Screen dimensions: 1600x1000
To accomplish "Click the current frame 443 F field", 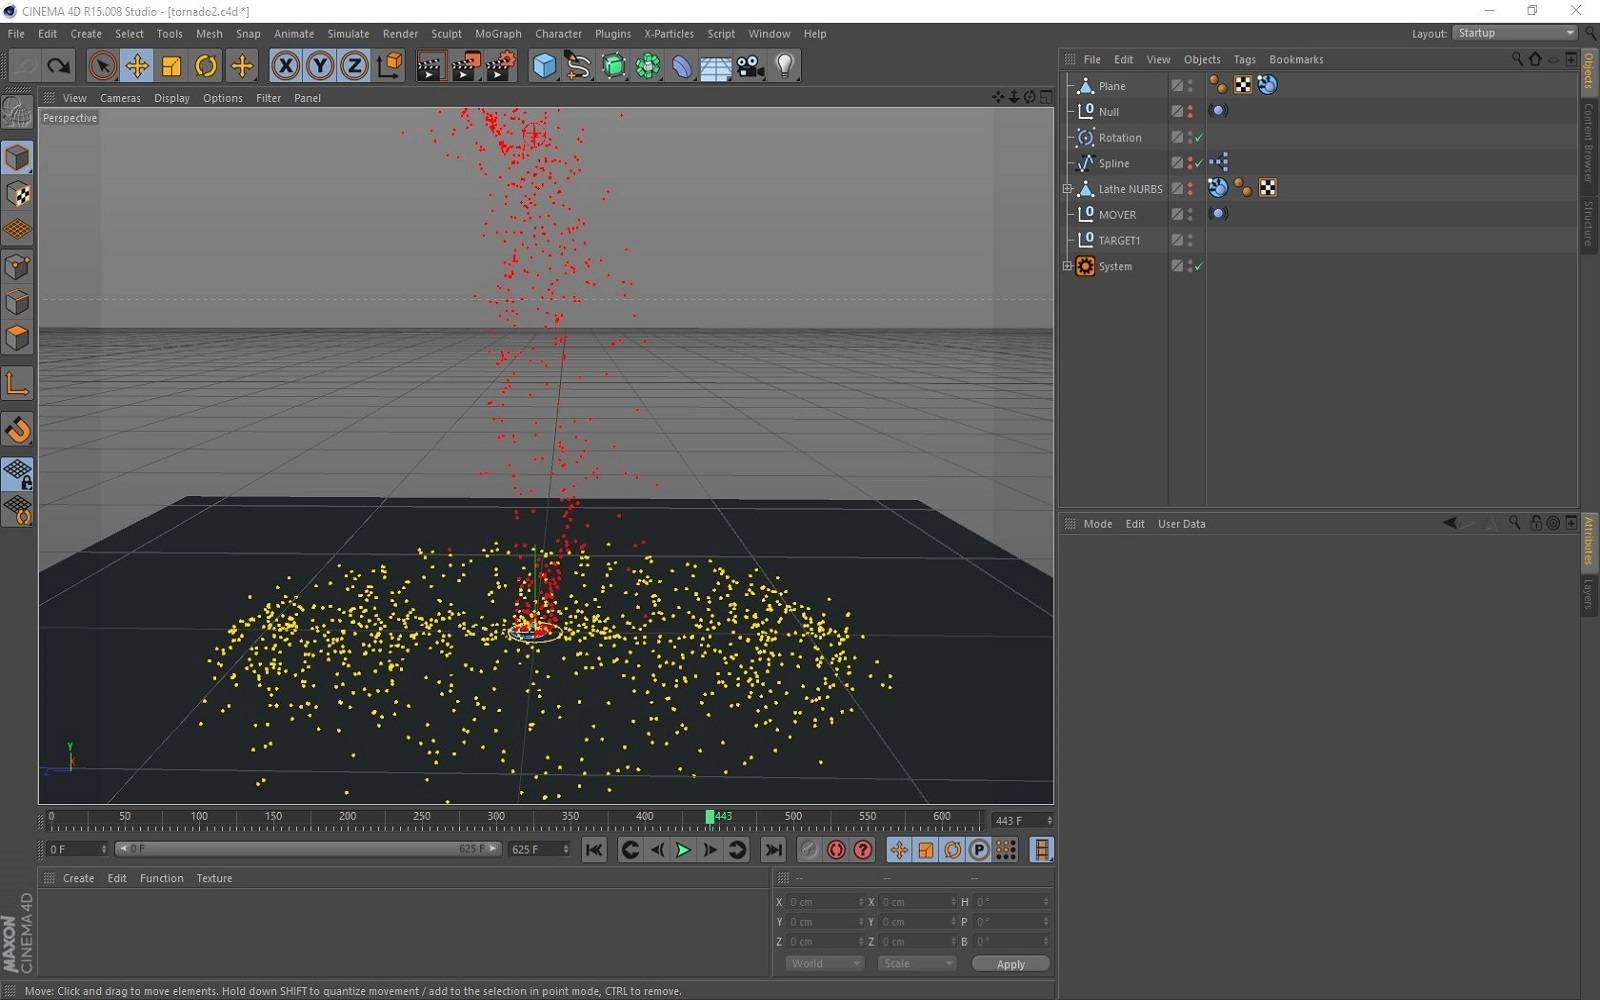I will coord(1020,820).
